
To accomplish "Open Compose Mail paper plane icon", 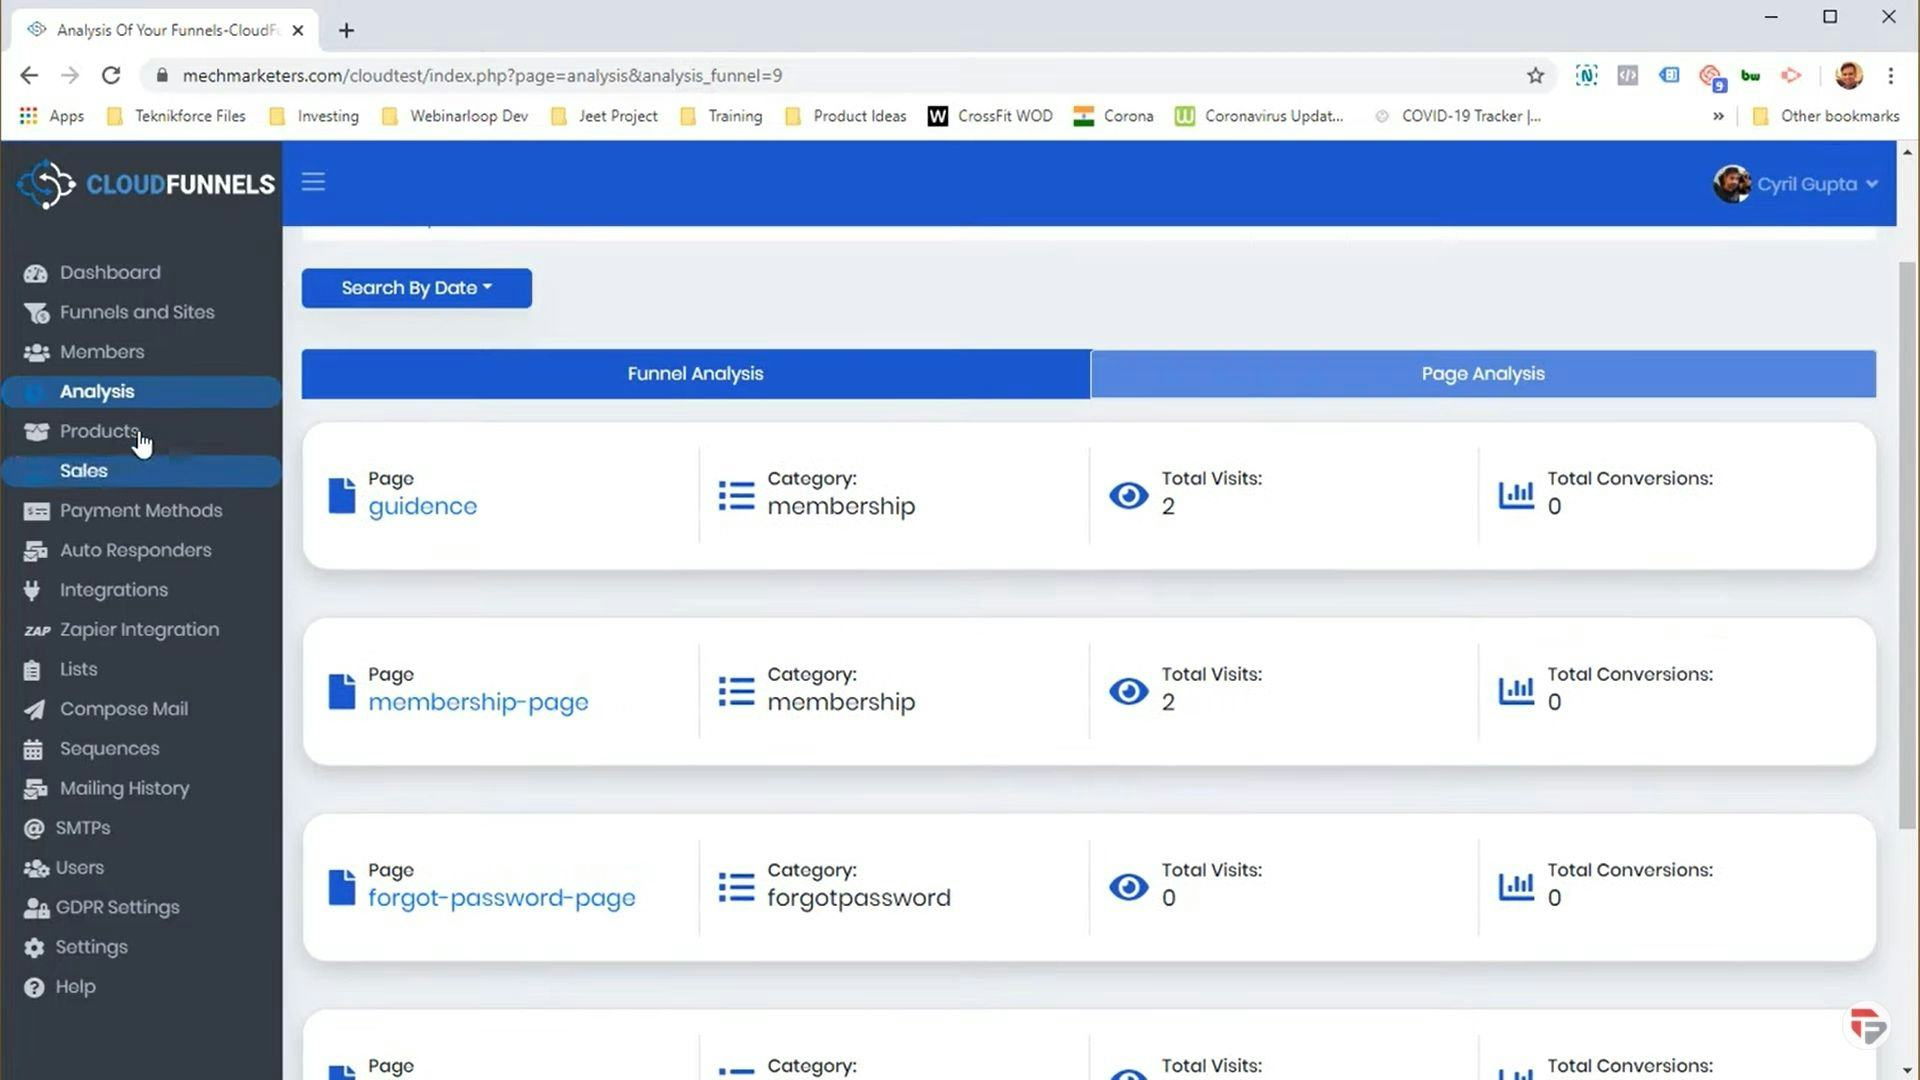I will click(x=35, y=710).
